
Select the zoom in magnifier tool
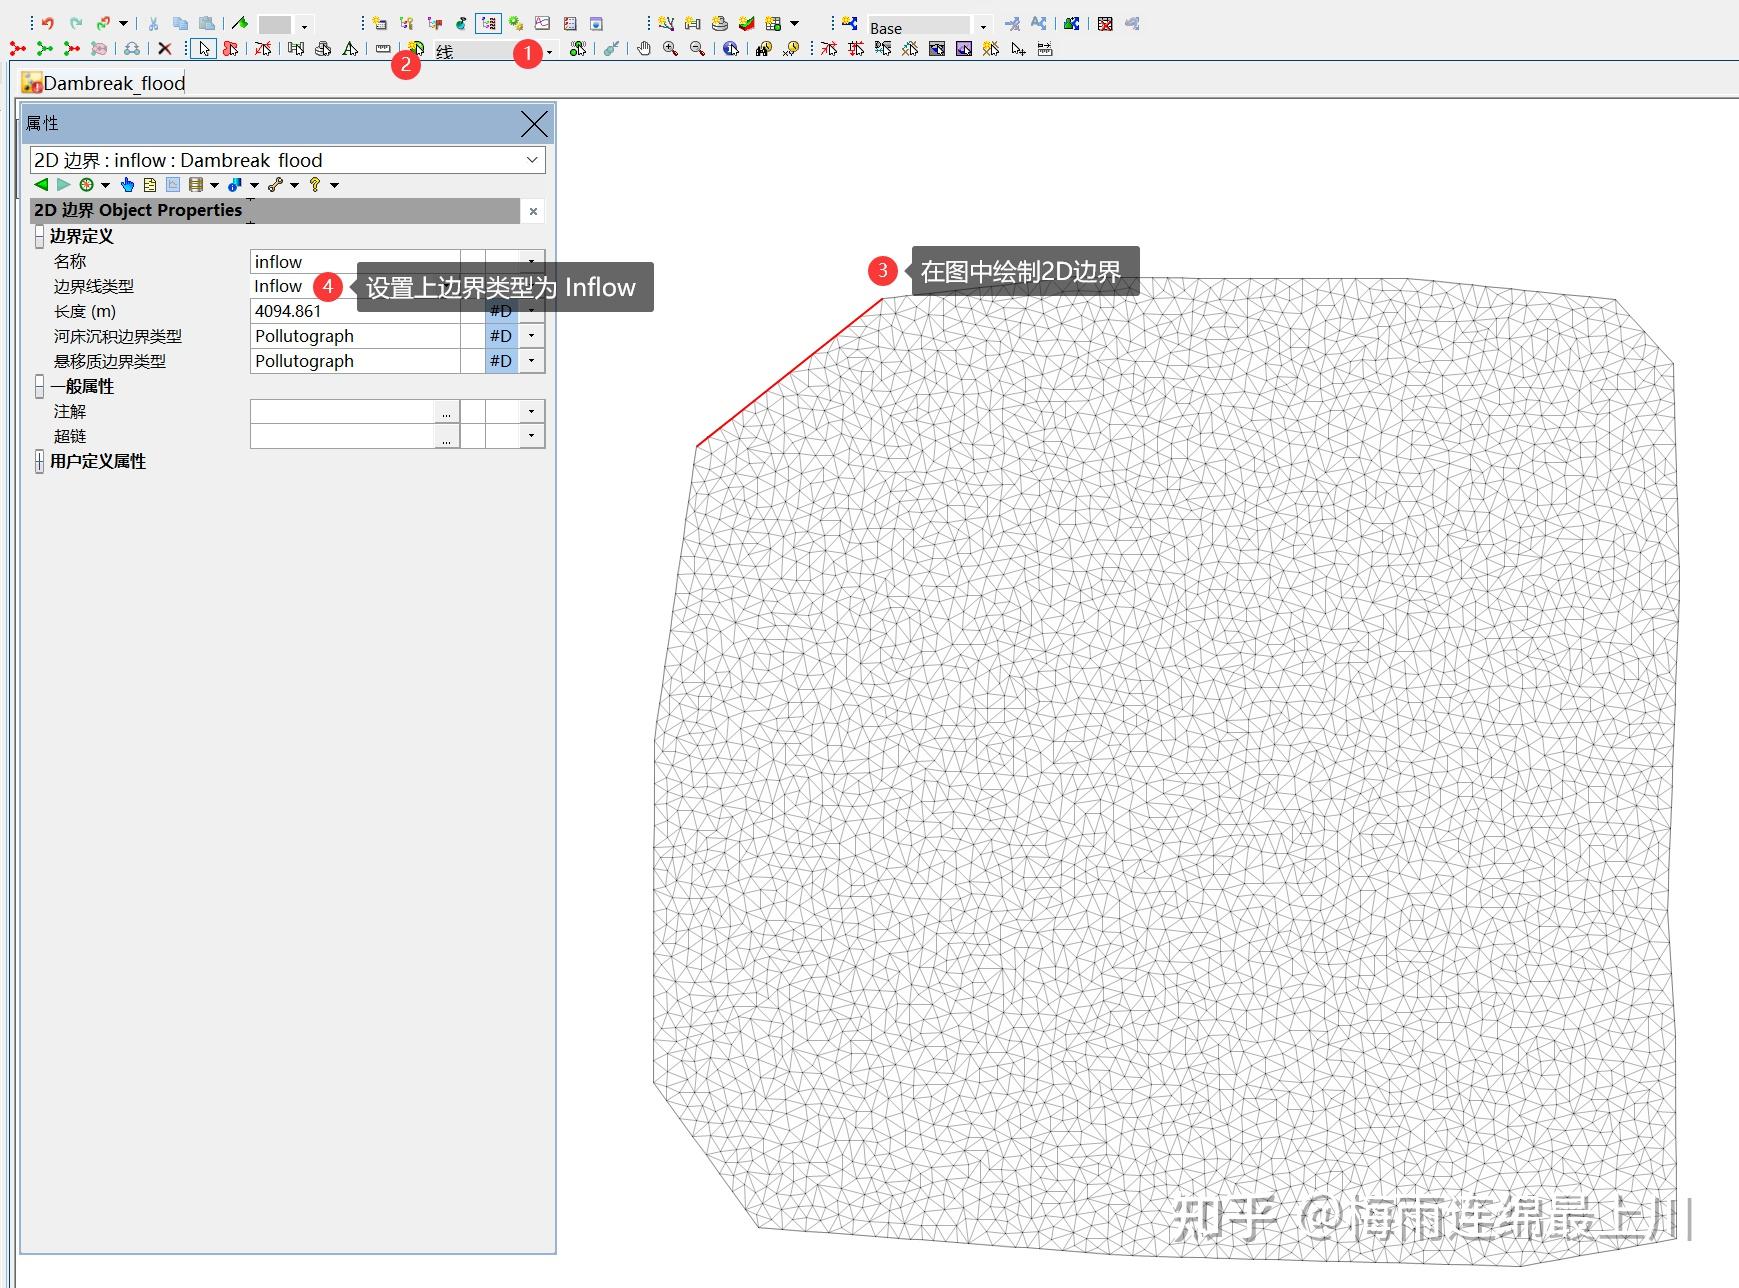pyautogui.click(x=669, y=49)
